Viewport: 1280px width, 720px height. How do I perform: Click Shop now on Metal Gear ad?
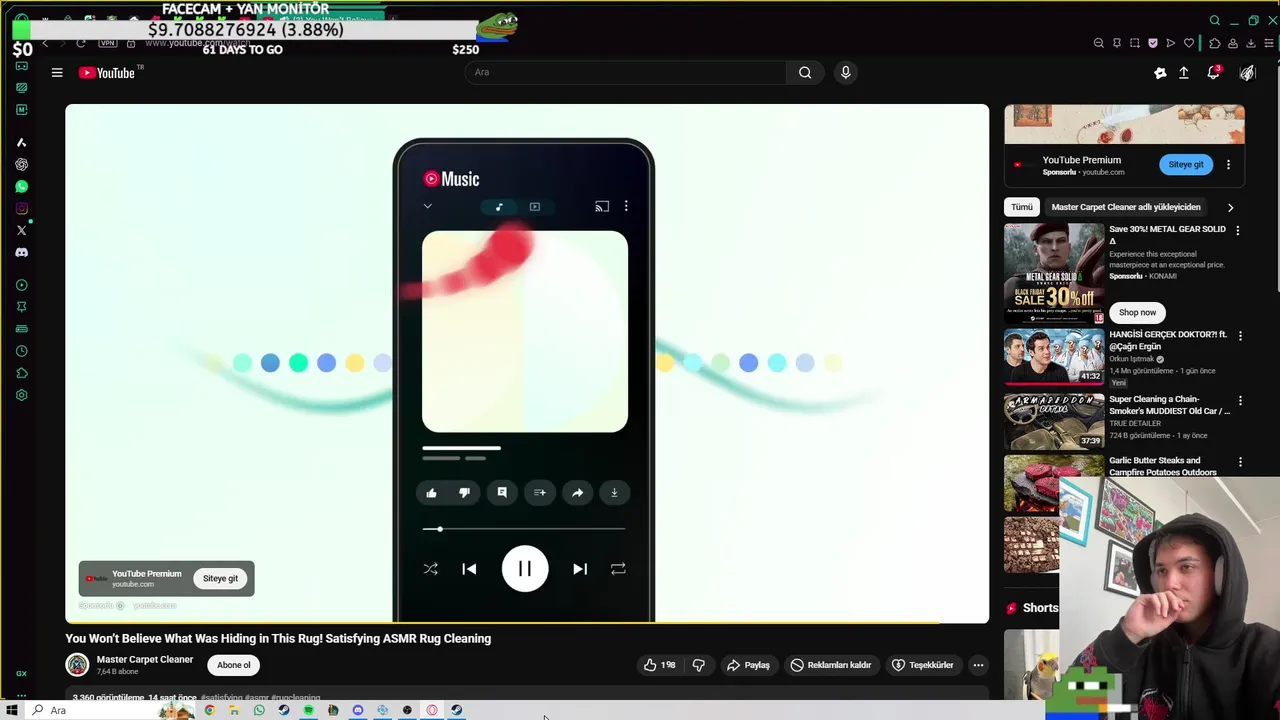click(x=1137, y=312)
